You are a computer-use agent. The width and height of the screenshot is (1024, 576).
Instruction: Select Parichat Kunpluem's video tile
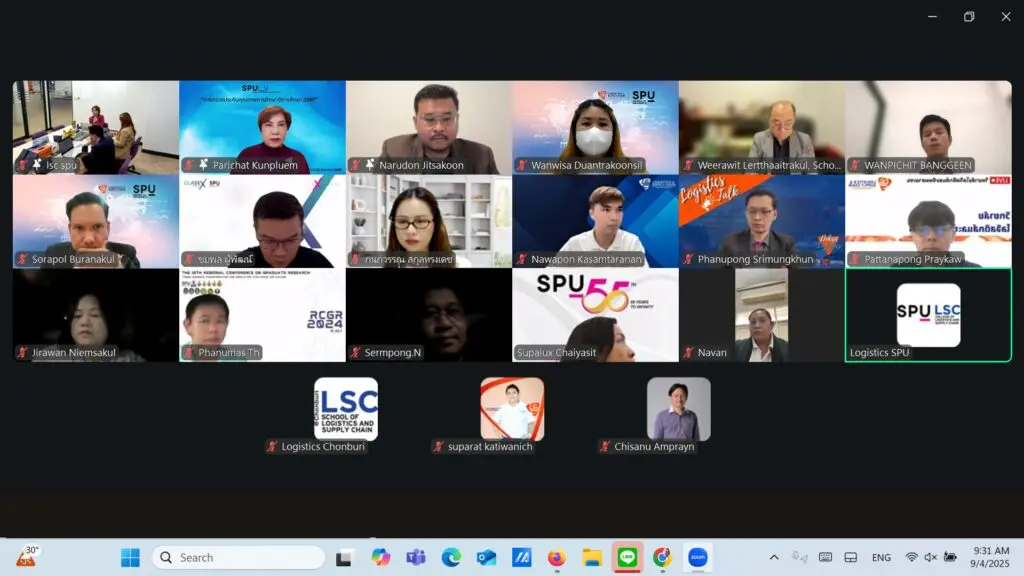pyautogui.click(x=262, y=127)
